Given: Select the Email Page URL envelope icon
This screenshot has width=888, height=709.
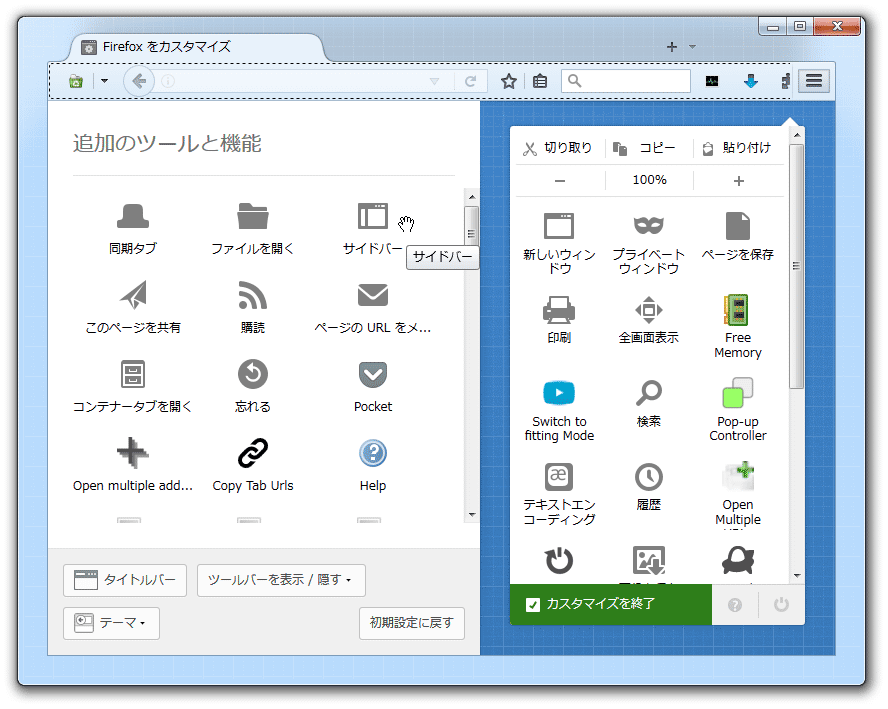Looking at the screenshot, I should point(373,295).
